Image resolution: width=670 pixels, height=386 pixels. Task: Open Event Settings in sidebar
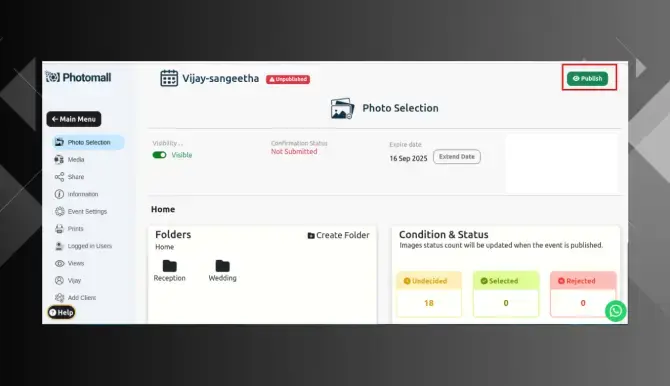click(x=81, y=211)
